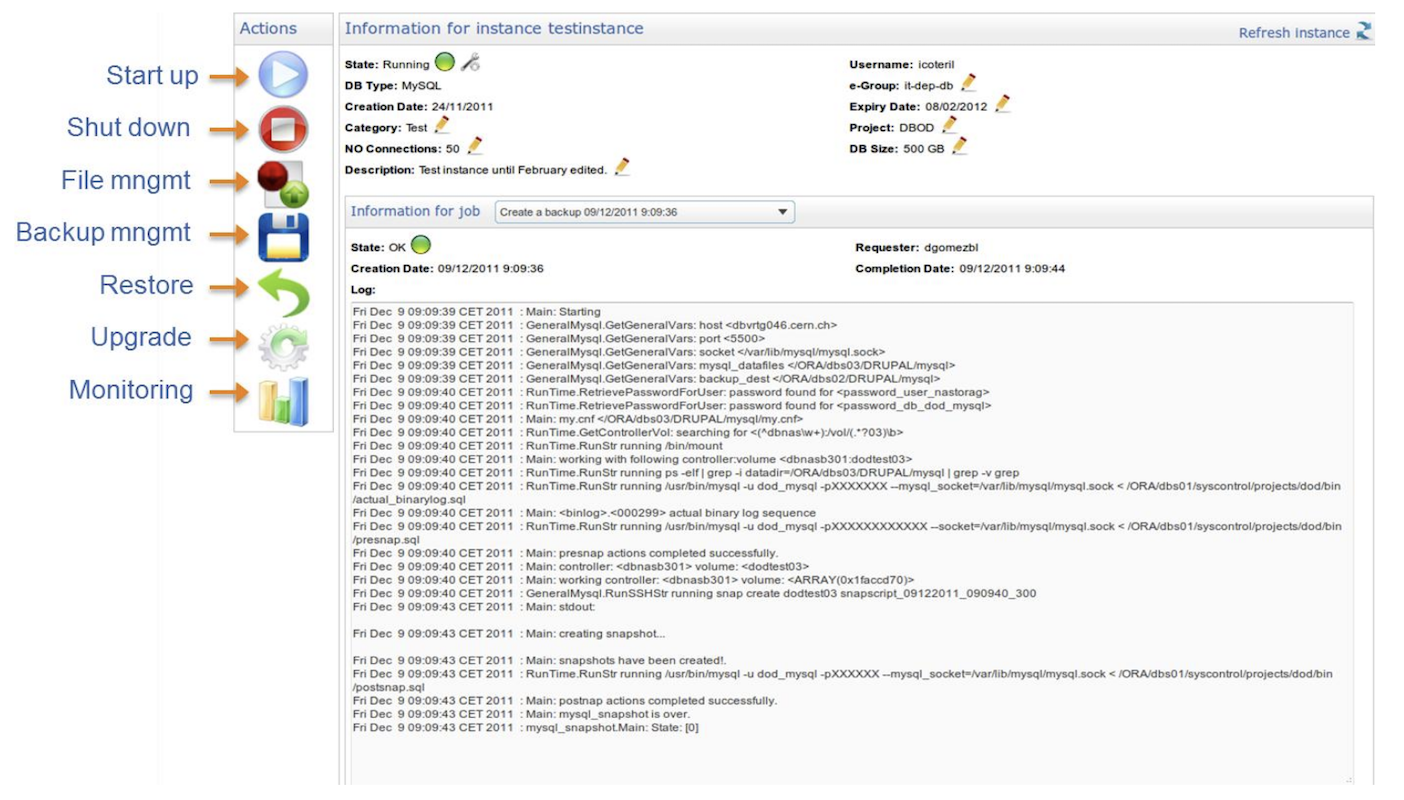Click the wrench icon beside State Running
Viewport: 1404px width, 800px height.
click(470, 62)
